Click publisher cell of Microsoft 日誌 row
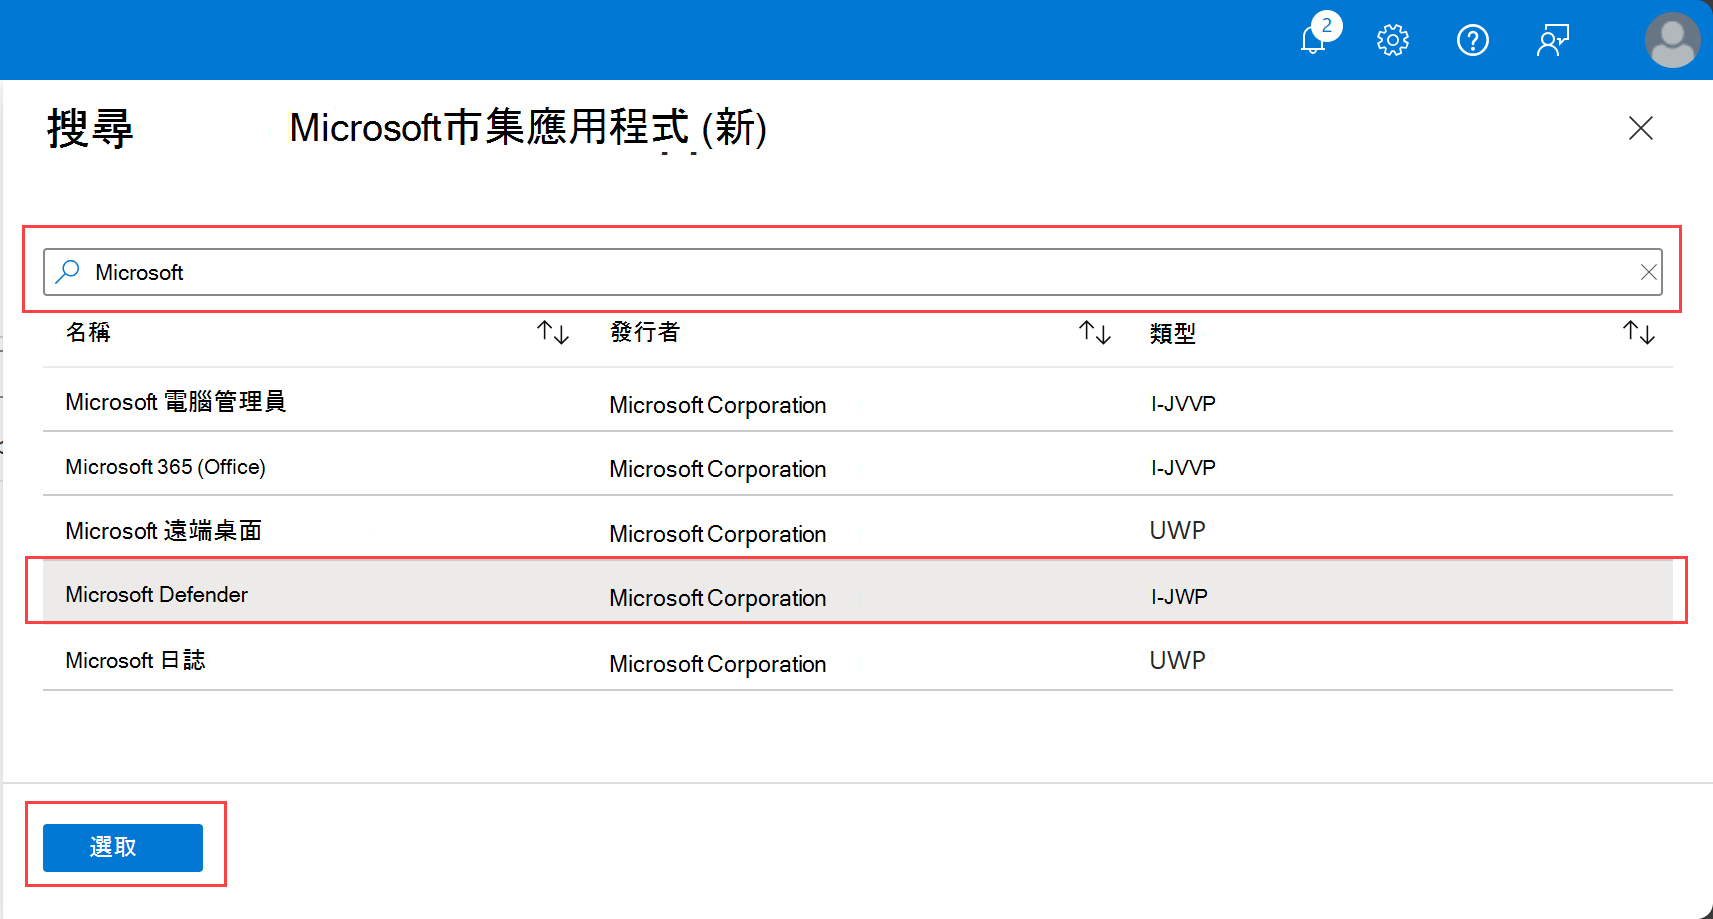Viewport: 1713px width, 919px height. tap(718, 664)
